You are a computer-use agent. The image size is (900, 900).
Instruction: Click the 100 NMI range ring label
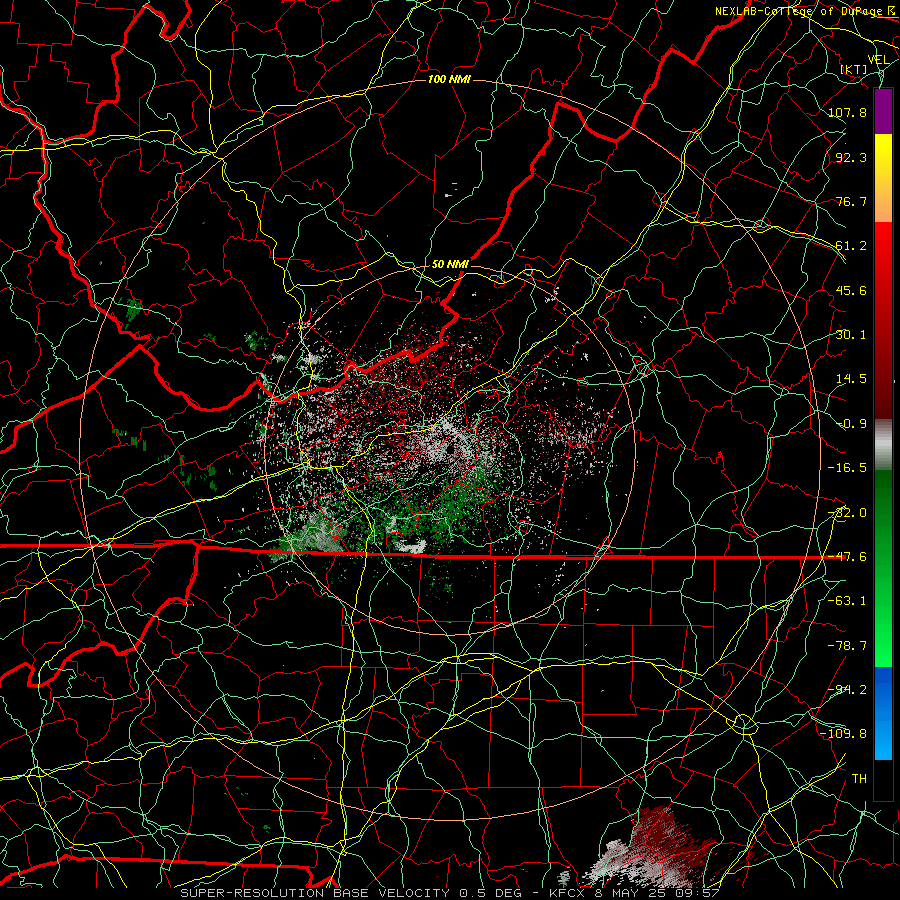click(x=449, y=79)
